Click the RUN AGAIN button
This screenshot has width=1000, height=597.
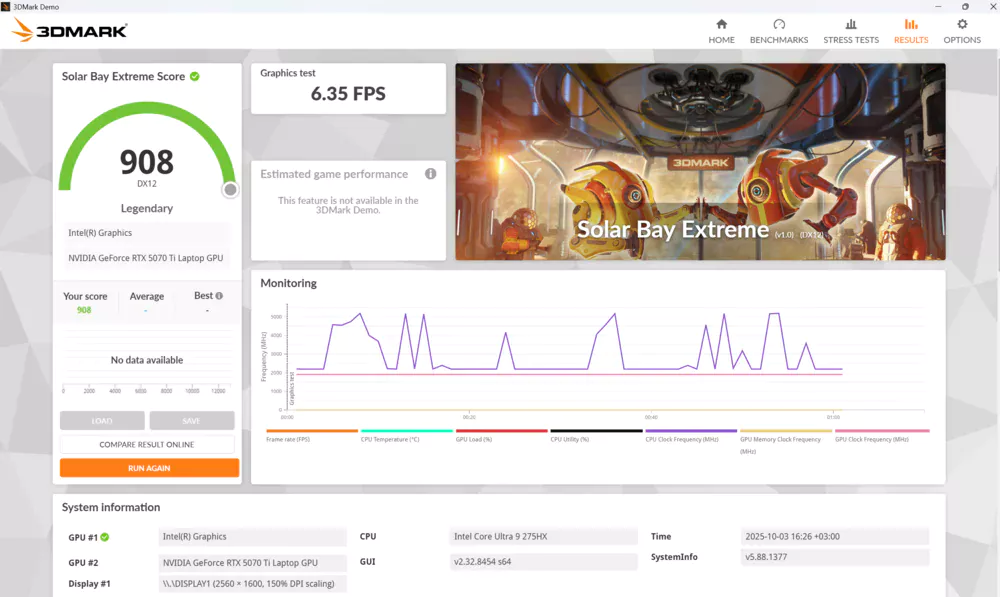tap(148, 467)
